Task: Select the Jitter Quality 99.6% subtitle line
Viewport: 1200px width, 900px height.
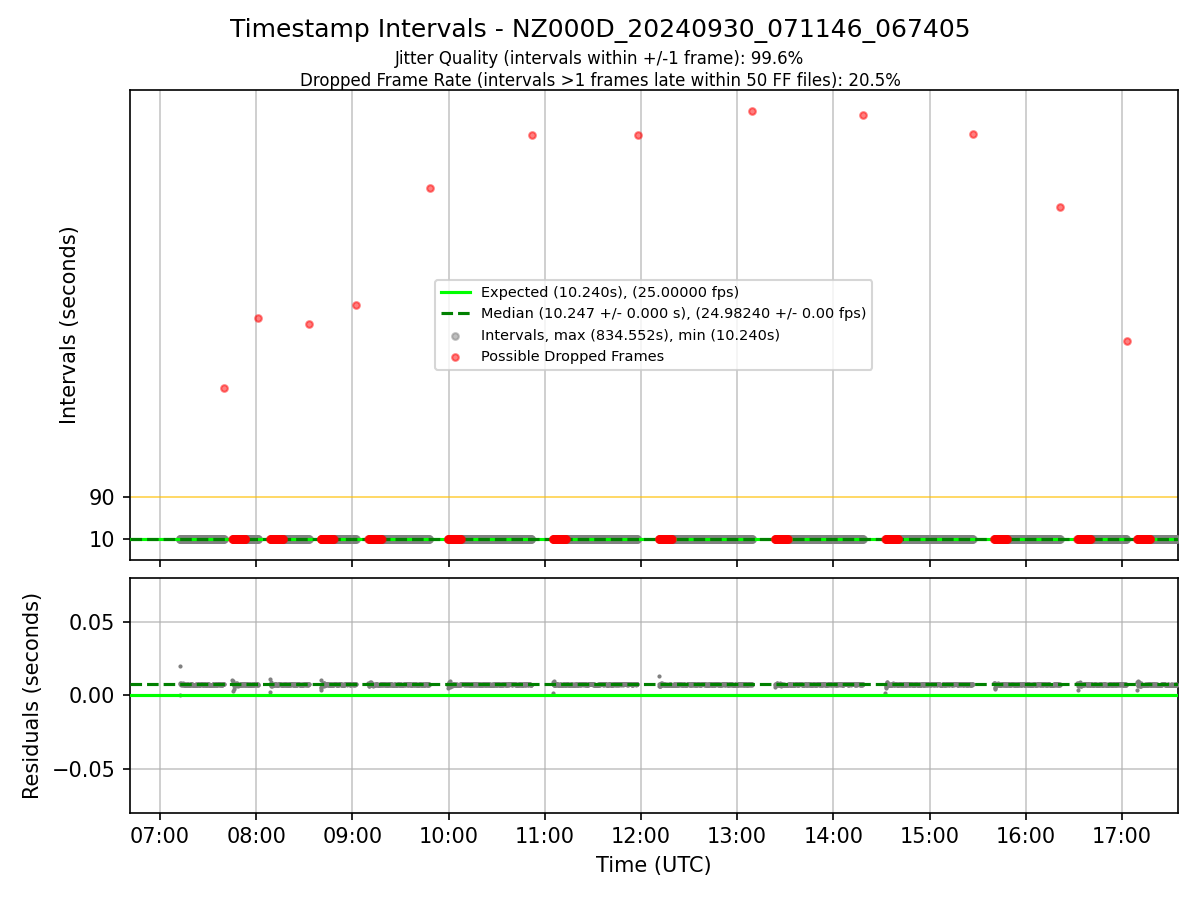Action: point(599,58)
